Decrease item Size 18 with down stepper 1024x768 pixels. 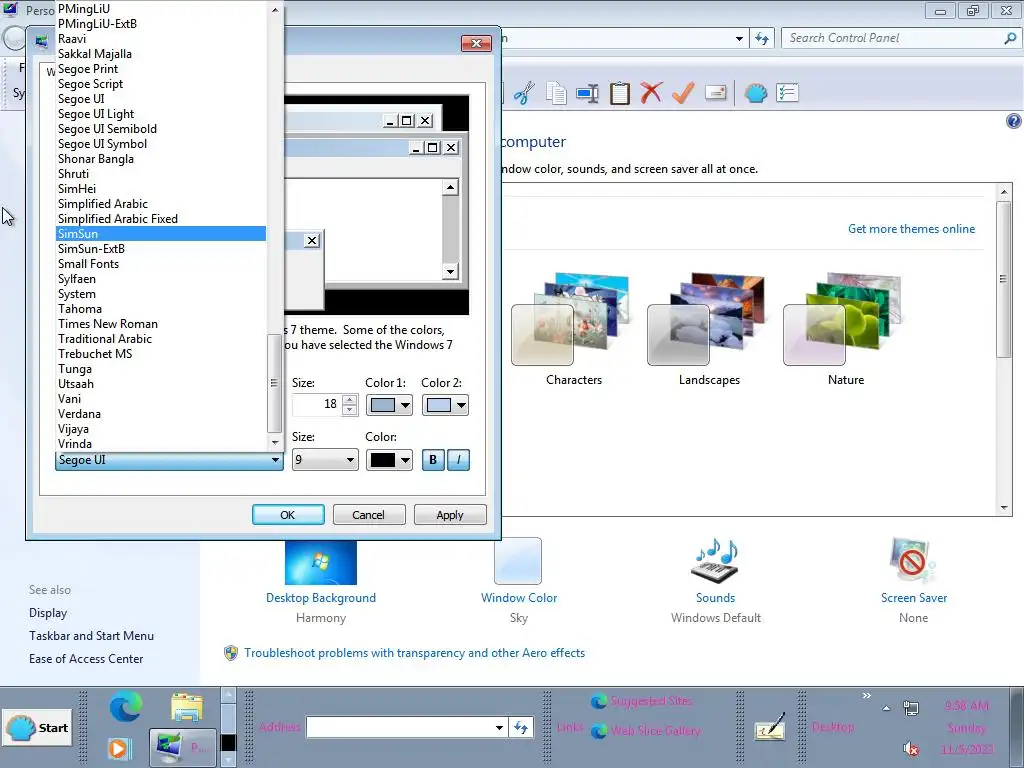(x=349, y=410)
